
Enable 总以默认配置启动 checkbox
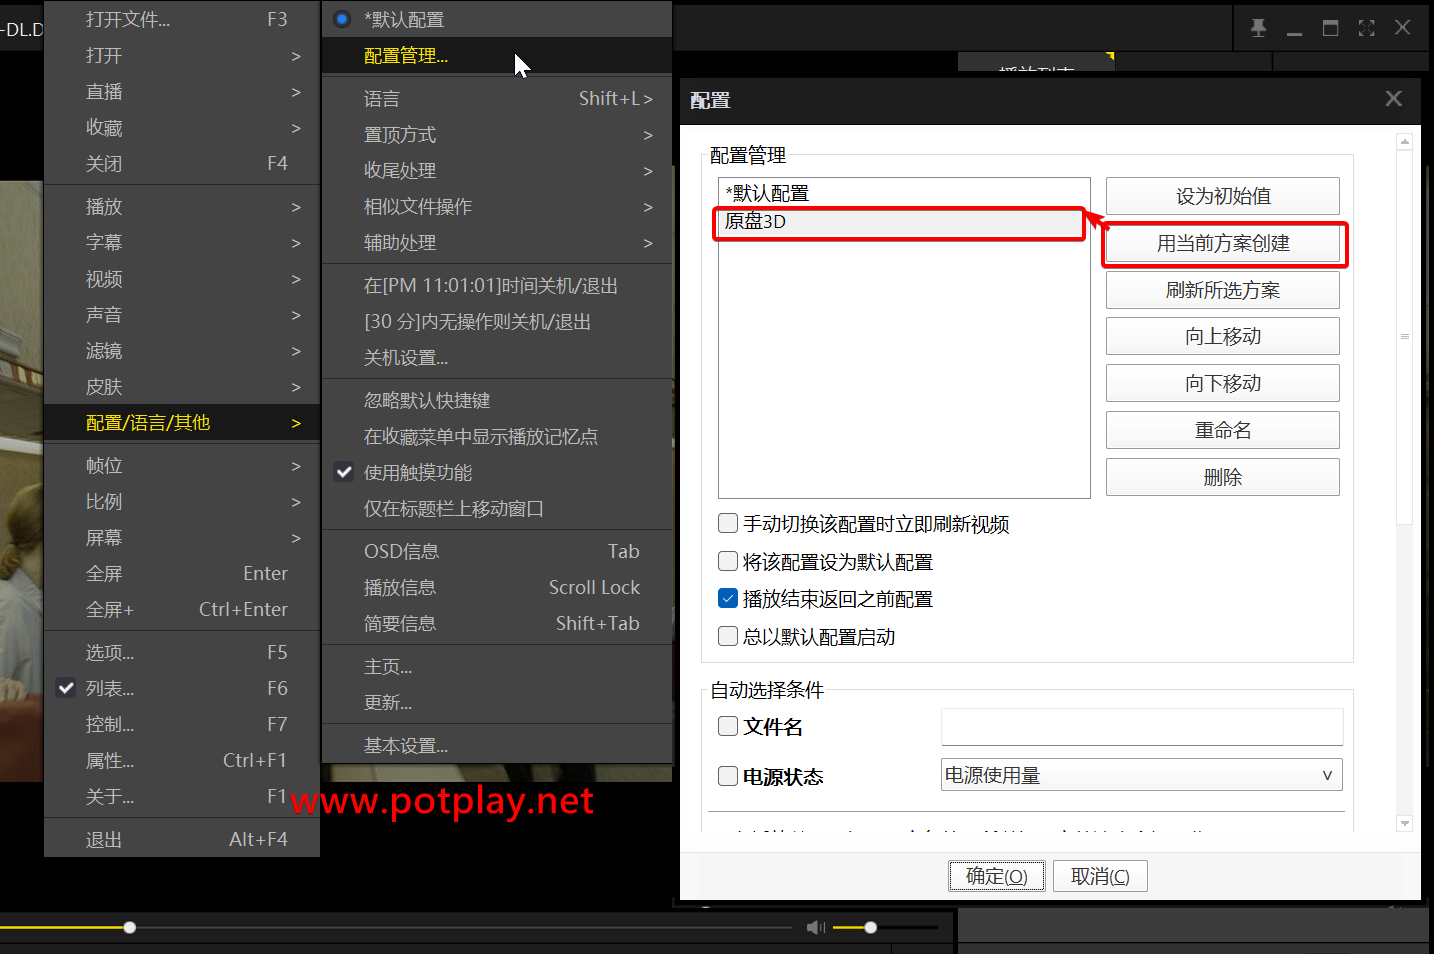click(x=728, y=636)
